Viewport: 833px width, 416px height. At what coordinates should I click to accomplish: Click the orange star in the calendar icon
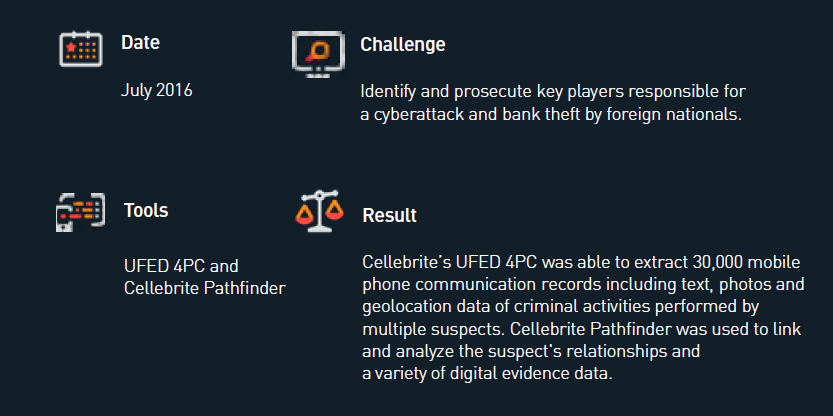tap(71, 47)
